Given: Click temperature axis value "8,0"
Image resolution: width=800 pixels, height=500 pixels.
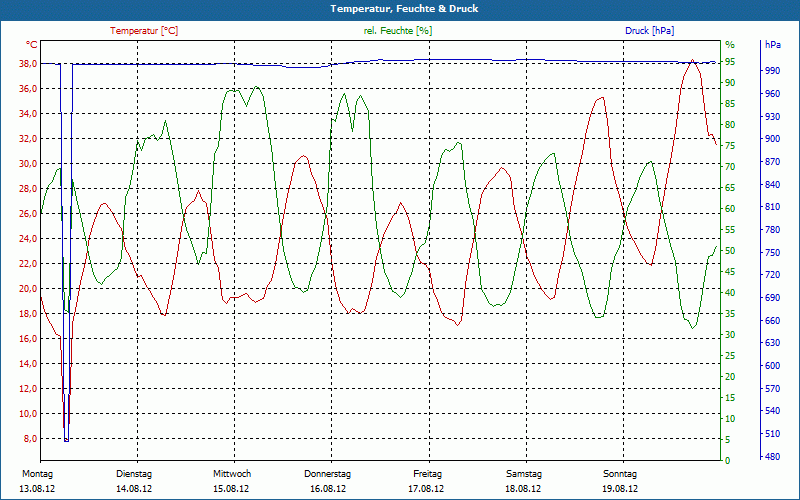Looking at the screenshot, I should tap(30, 439).
